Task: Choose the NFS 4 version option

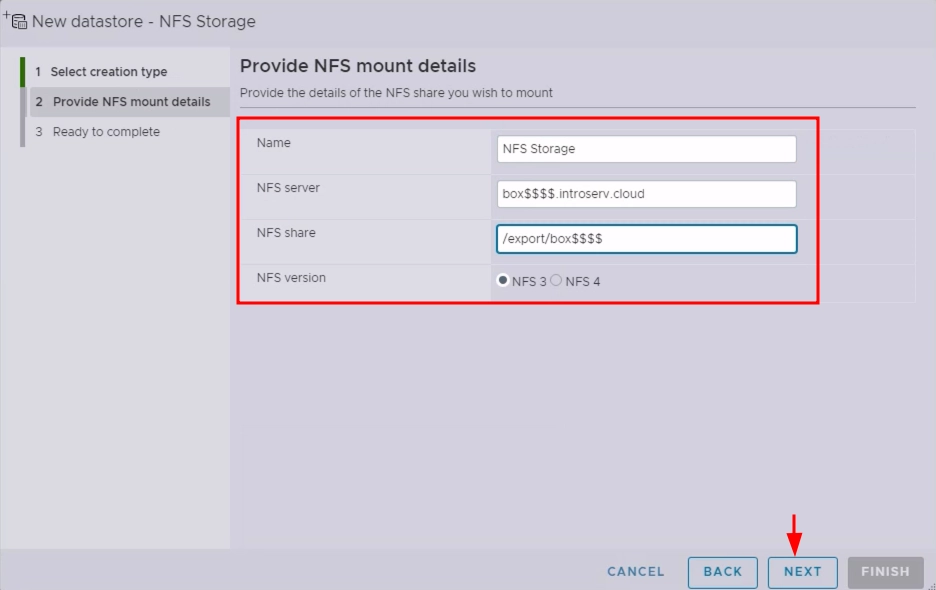Action: tap(557, 281)
